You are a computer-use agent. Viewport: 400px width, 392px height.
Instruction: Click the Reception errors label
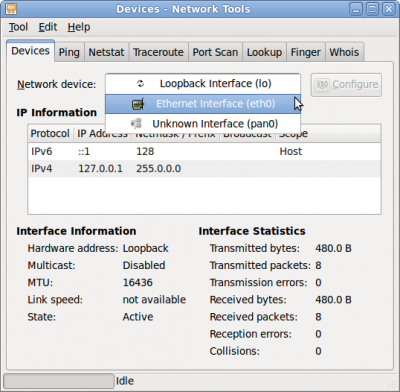[x=251, y=334]
